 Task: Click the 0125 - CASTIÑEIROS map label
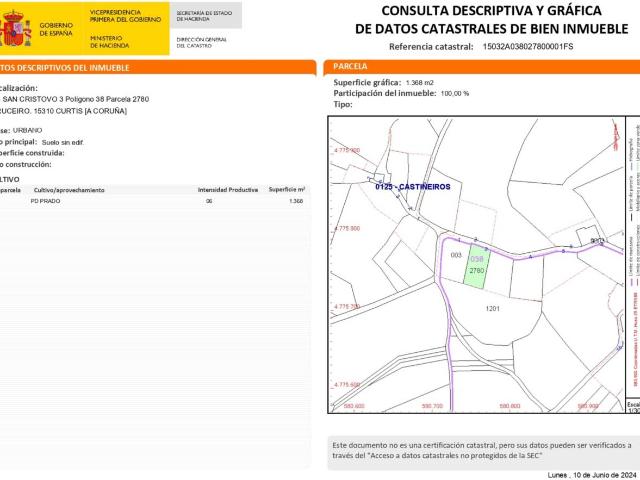pyautogui.click(x=412, y=186)
